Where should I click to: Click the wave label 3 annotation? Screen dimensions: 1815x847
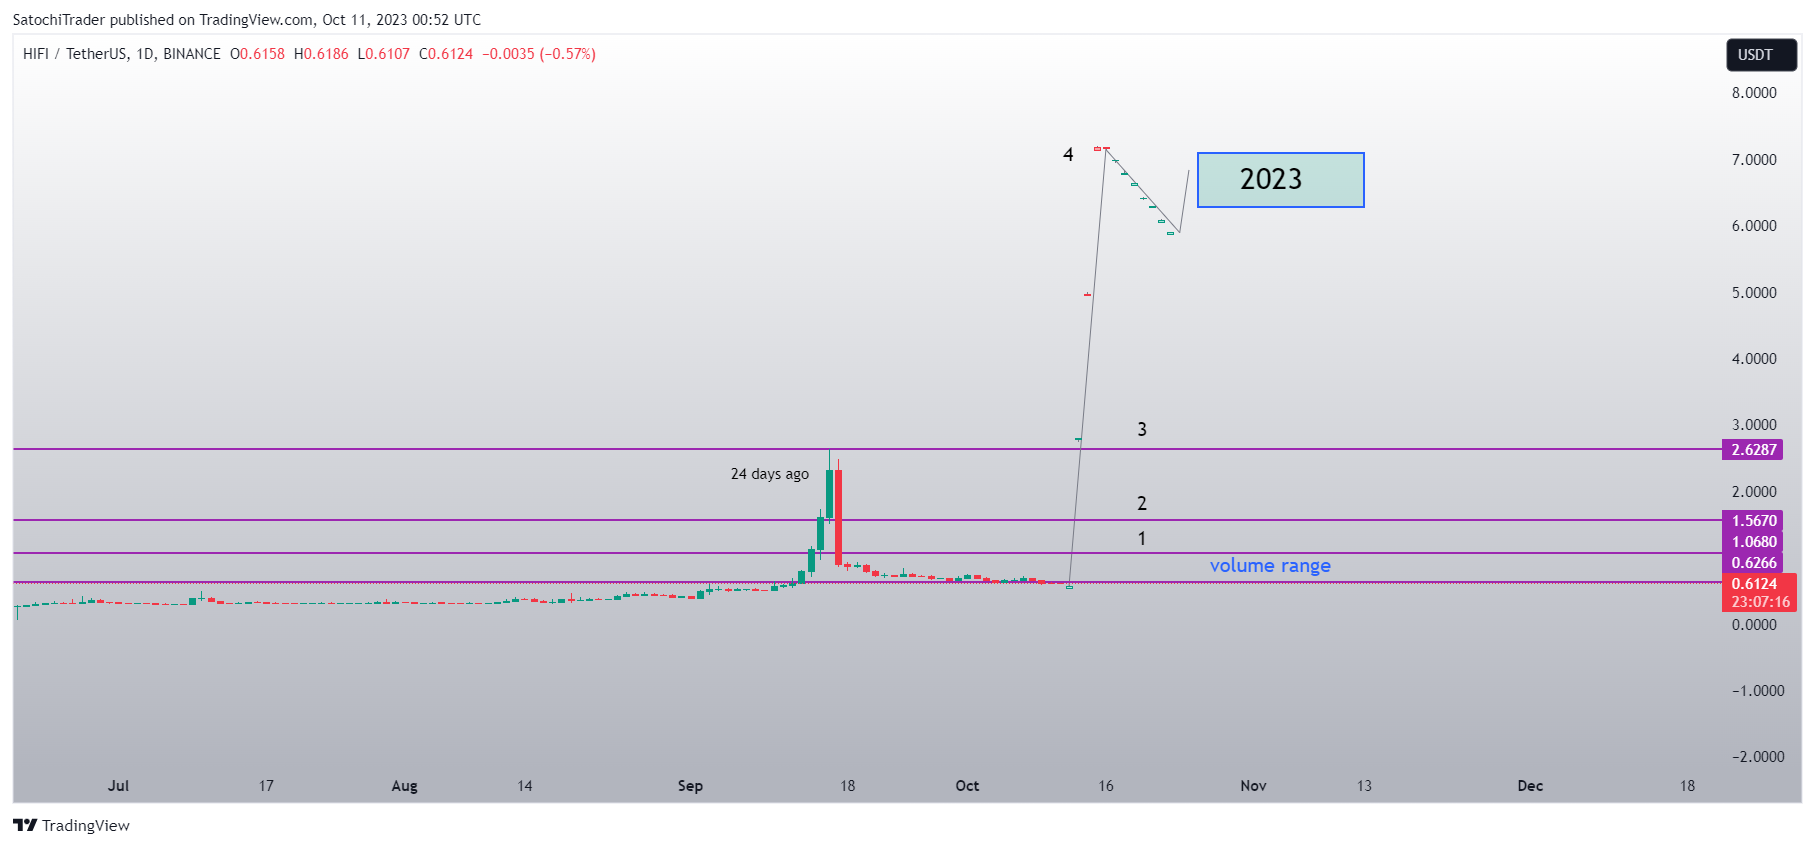[1142, 430]
